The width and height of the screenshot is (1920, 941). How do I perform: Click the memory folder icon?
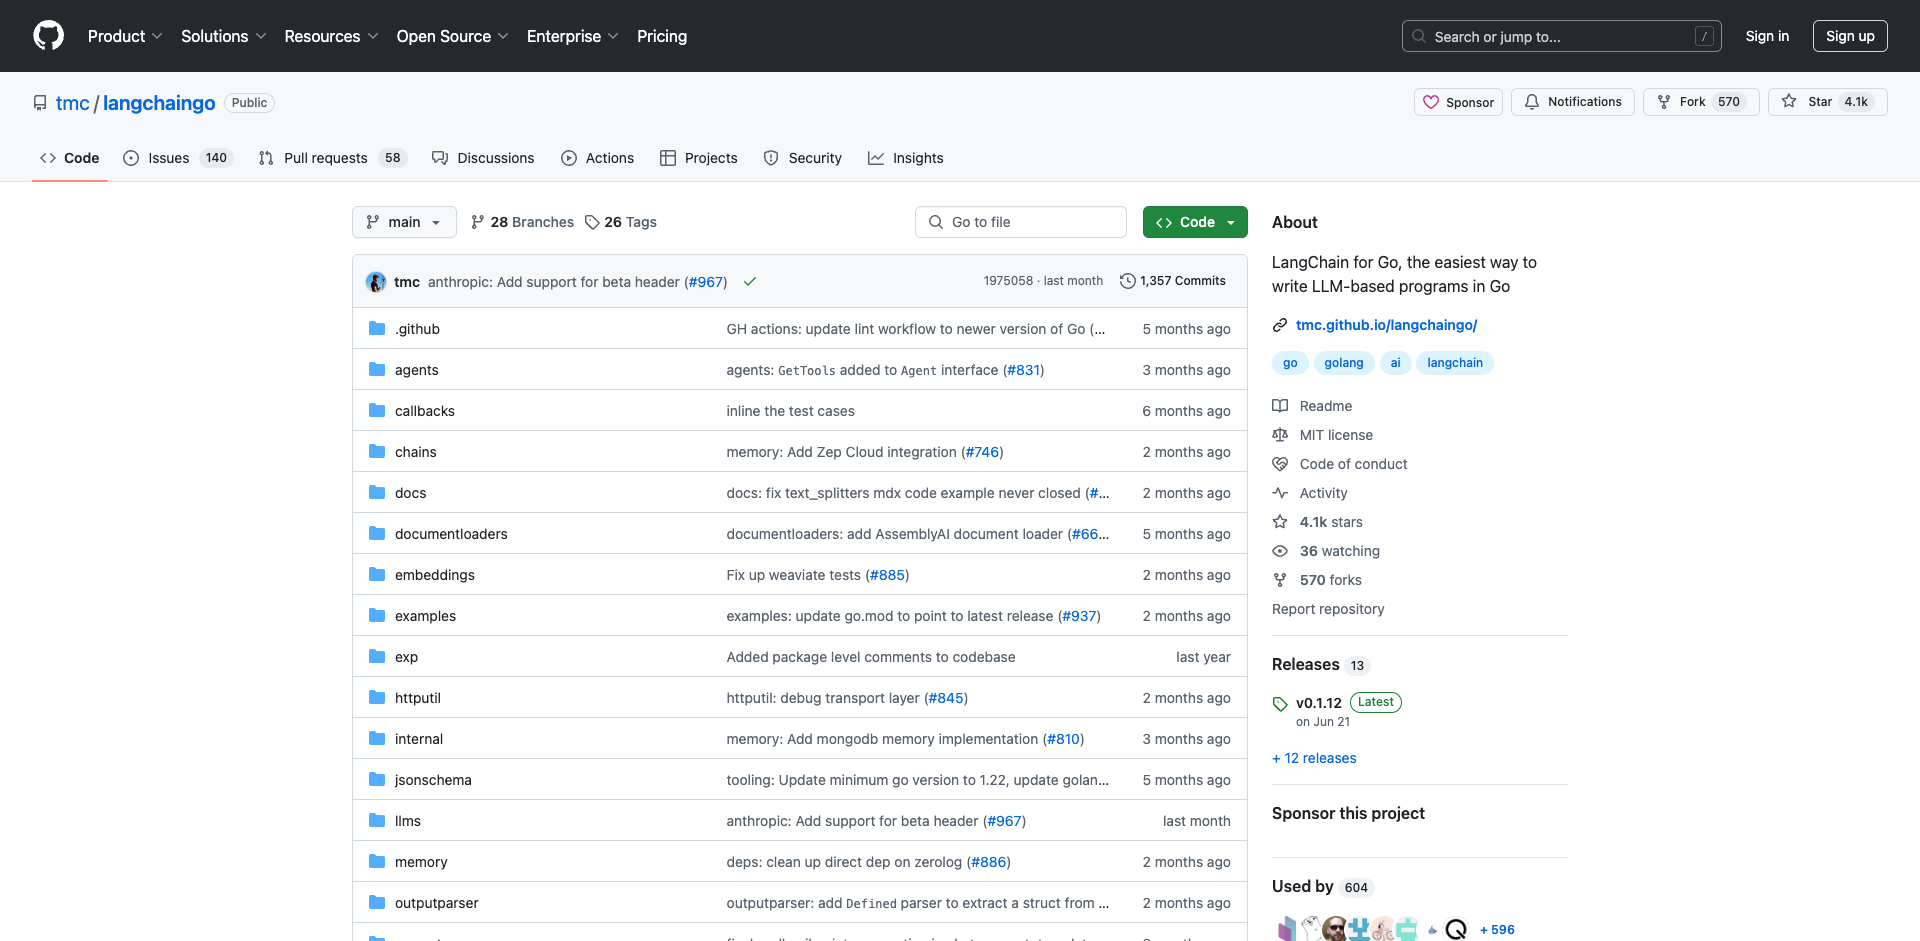click(377, 861)
